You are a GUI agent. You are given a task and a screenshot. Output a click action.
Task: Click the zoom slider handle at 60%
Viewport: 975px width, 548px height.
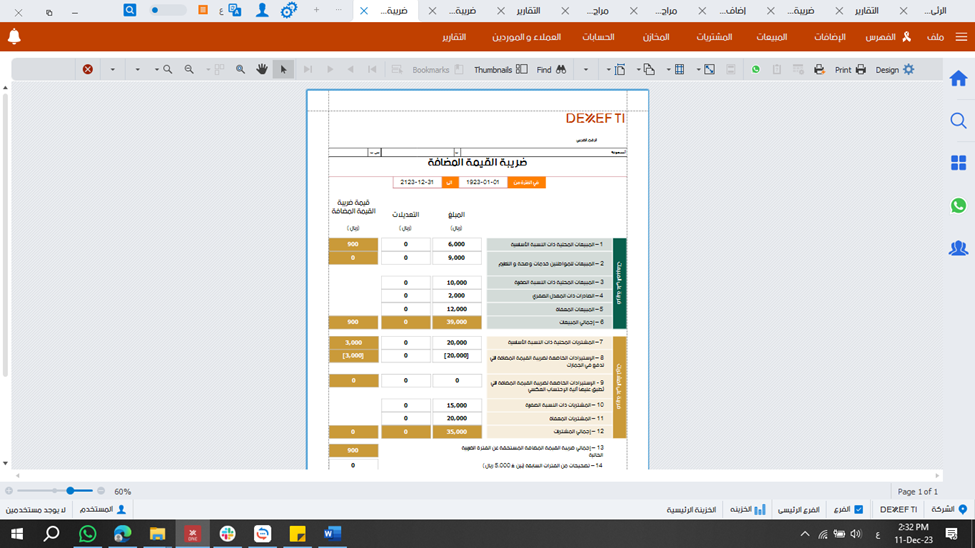(x=71, y=491)
